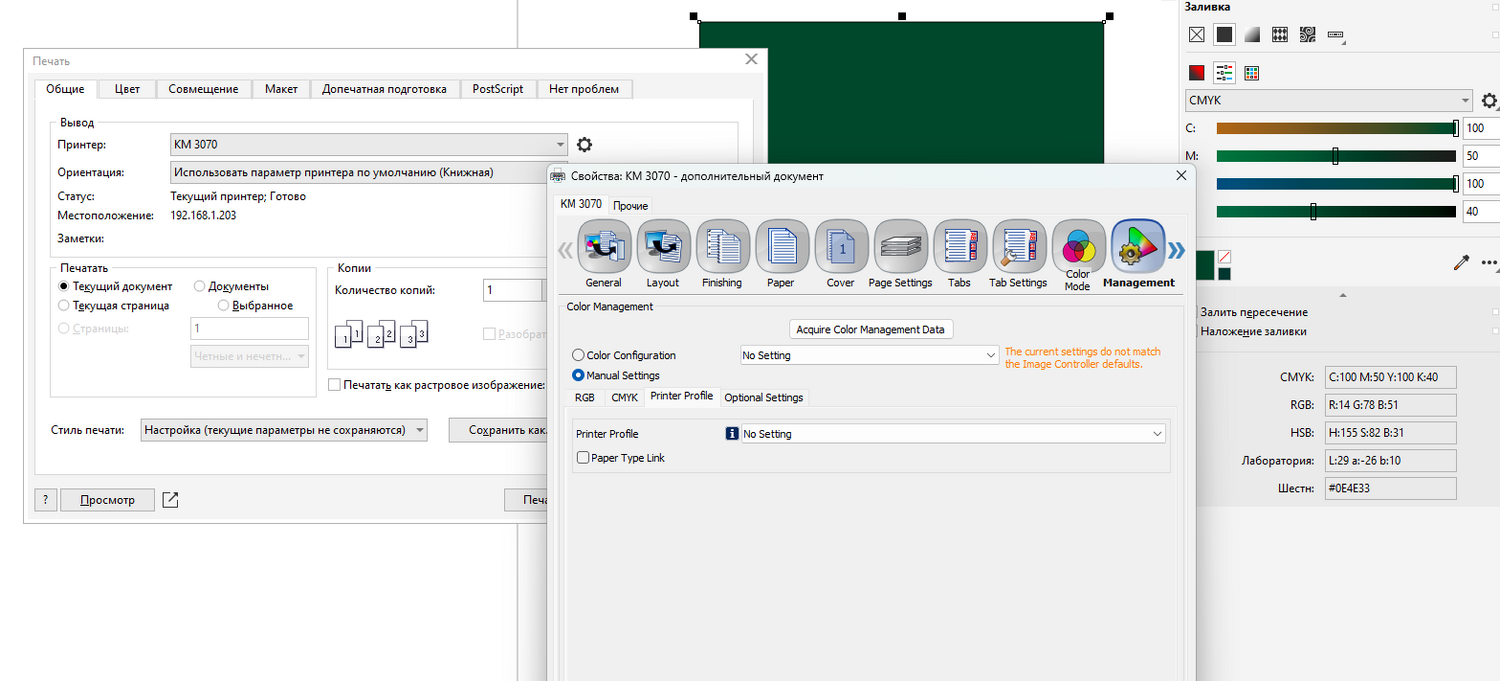The width and height of the screenshot is (1500, 681).
Task: Select the eyedropper color picker tool
Action: (1460, 263)
